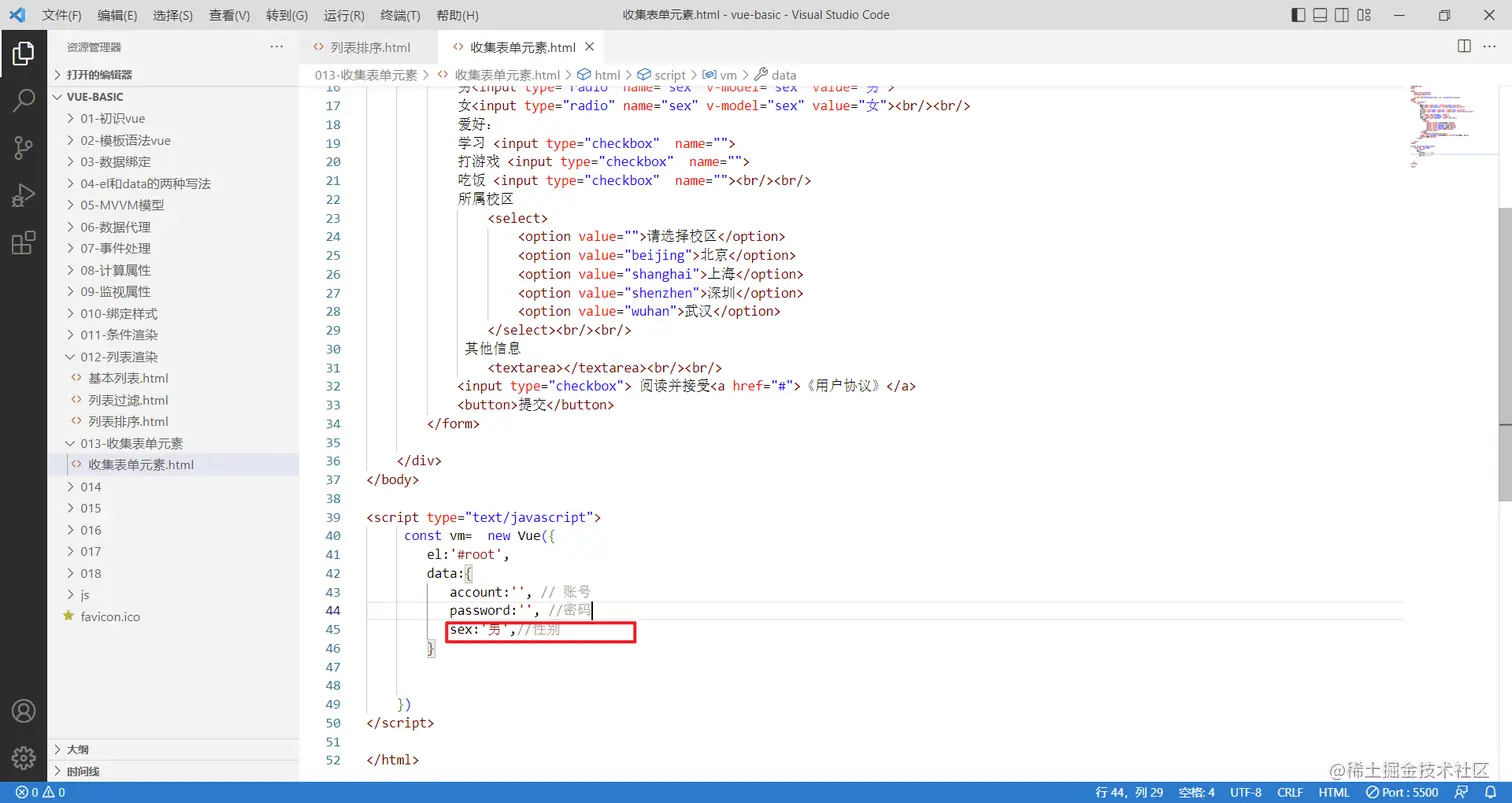Screen dimensions: 1512x803
Task: Click the errors and warnings indicator
Action: click(x=40, y=792)
